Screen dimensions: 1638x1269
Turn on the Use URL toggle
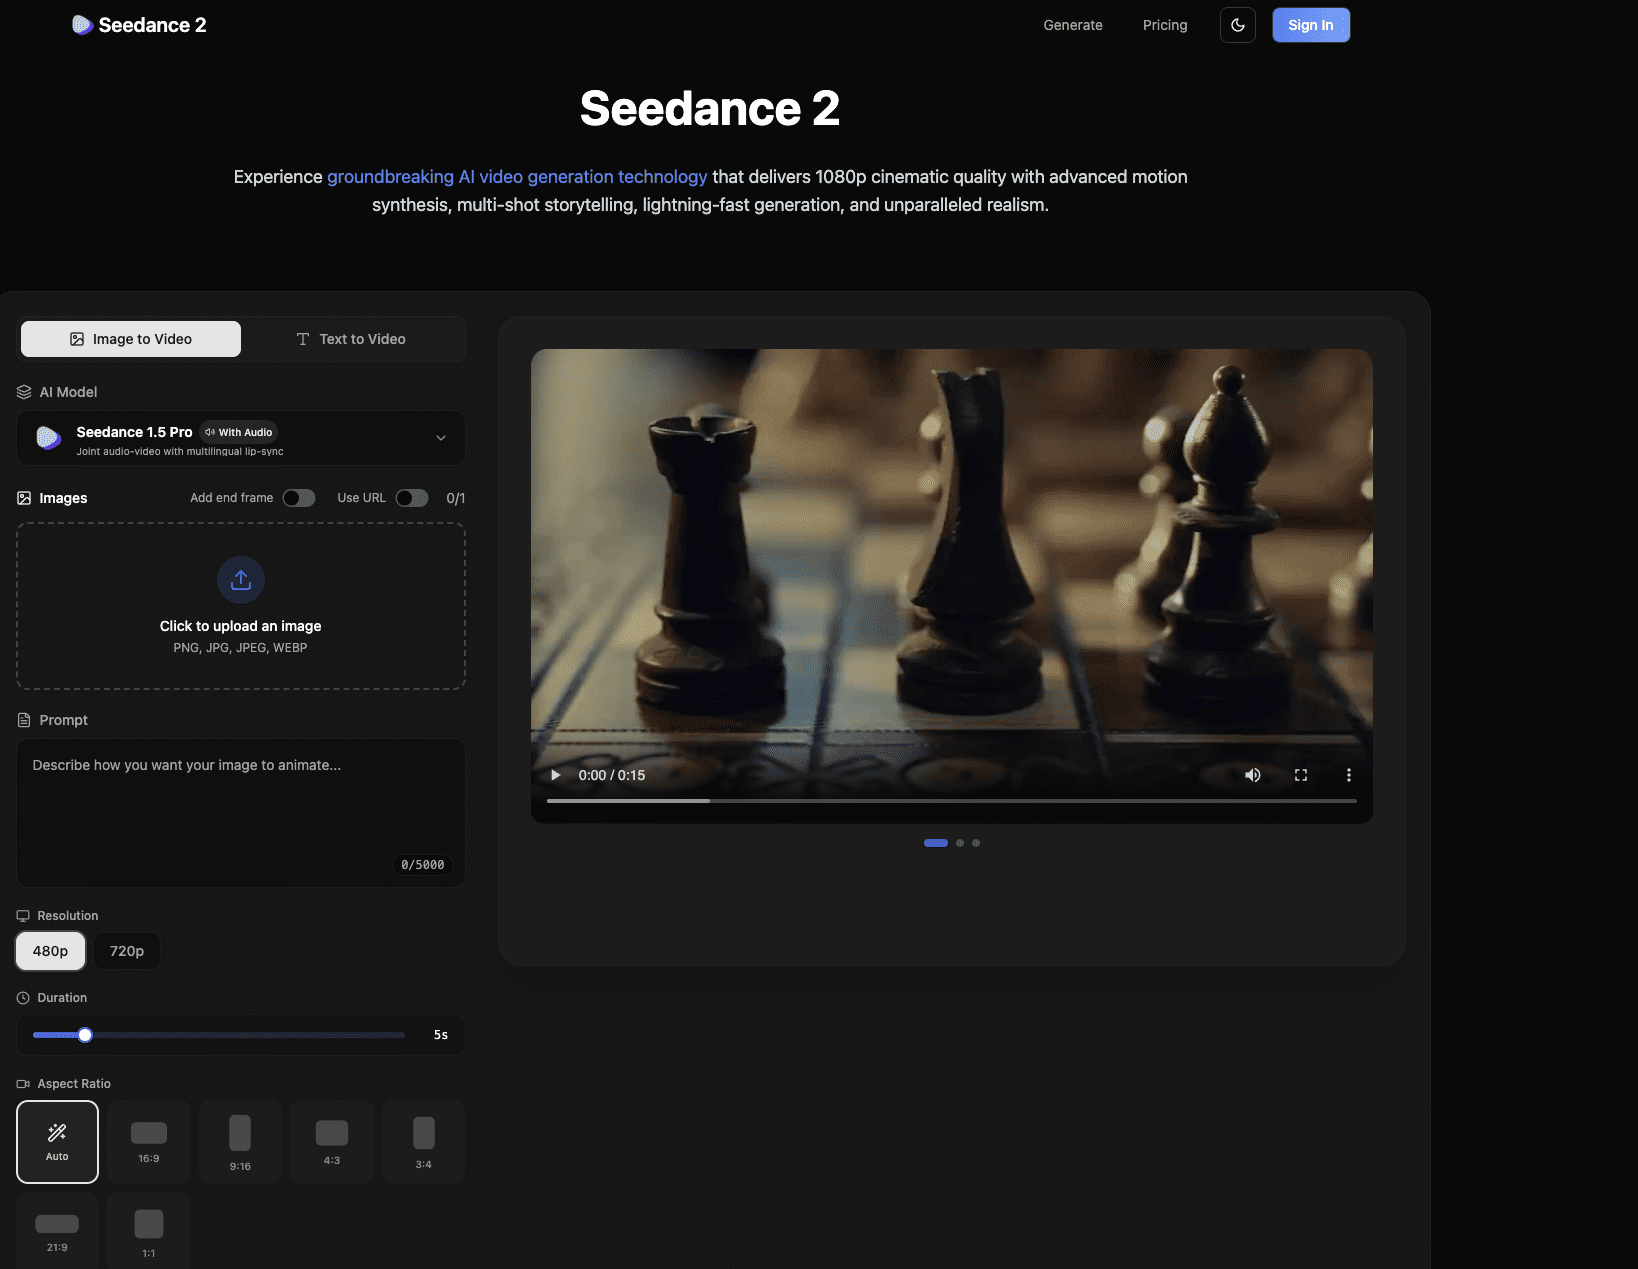coord(411,497)
